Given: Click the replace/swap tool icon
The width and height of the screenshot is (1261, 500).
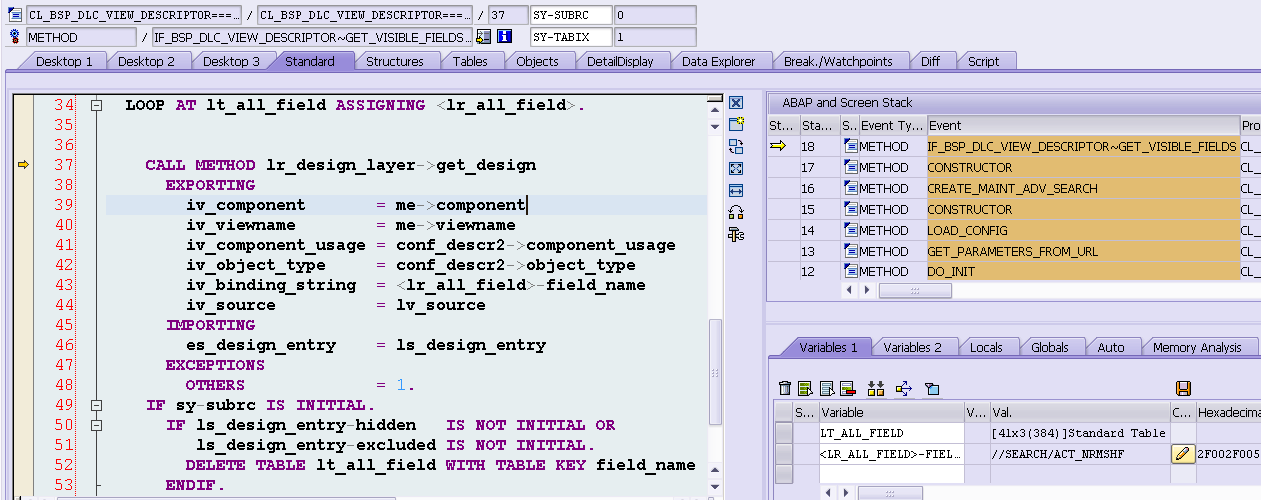Looking at the screenshot, I should point(736,146).
